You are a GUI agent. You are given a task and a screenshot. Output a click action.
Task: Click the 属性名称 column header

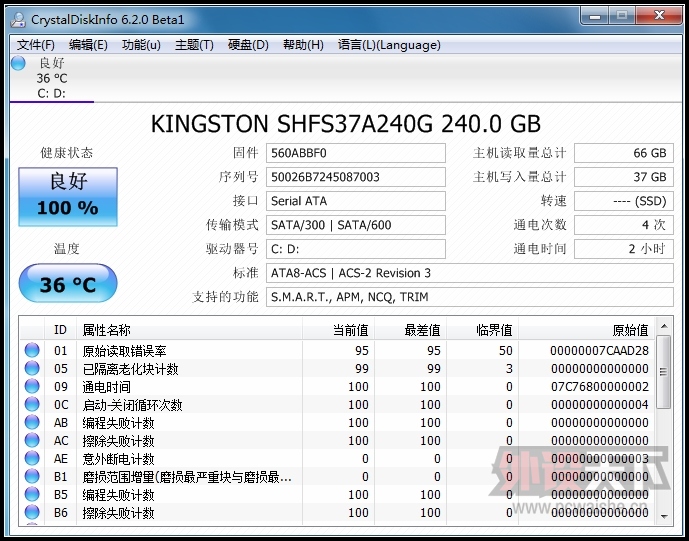click(x=189, y=329)
